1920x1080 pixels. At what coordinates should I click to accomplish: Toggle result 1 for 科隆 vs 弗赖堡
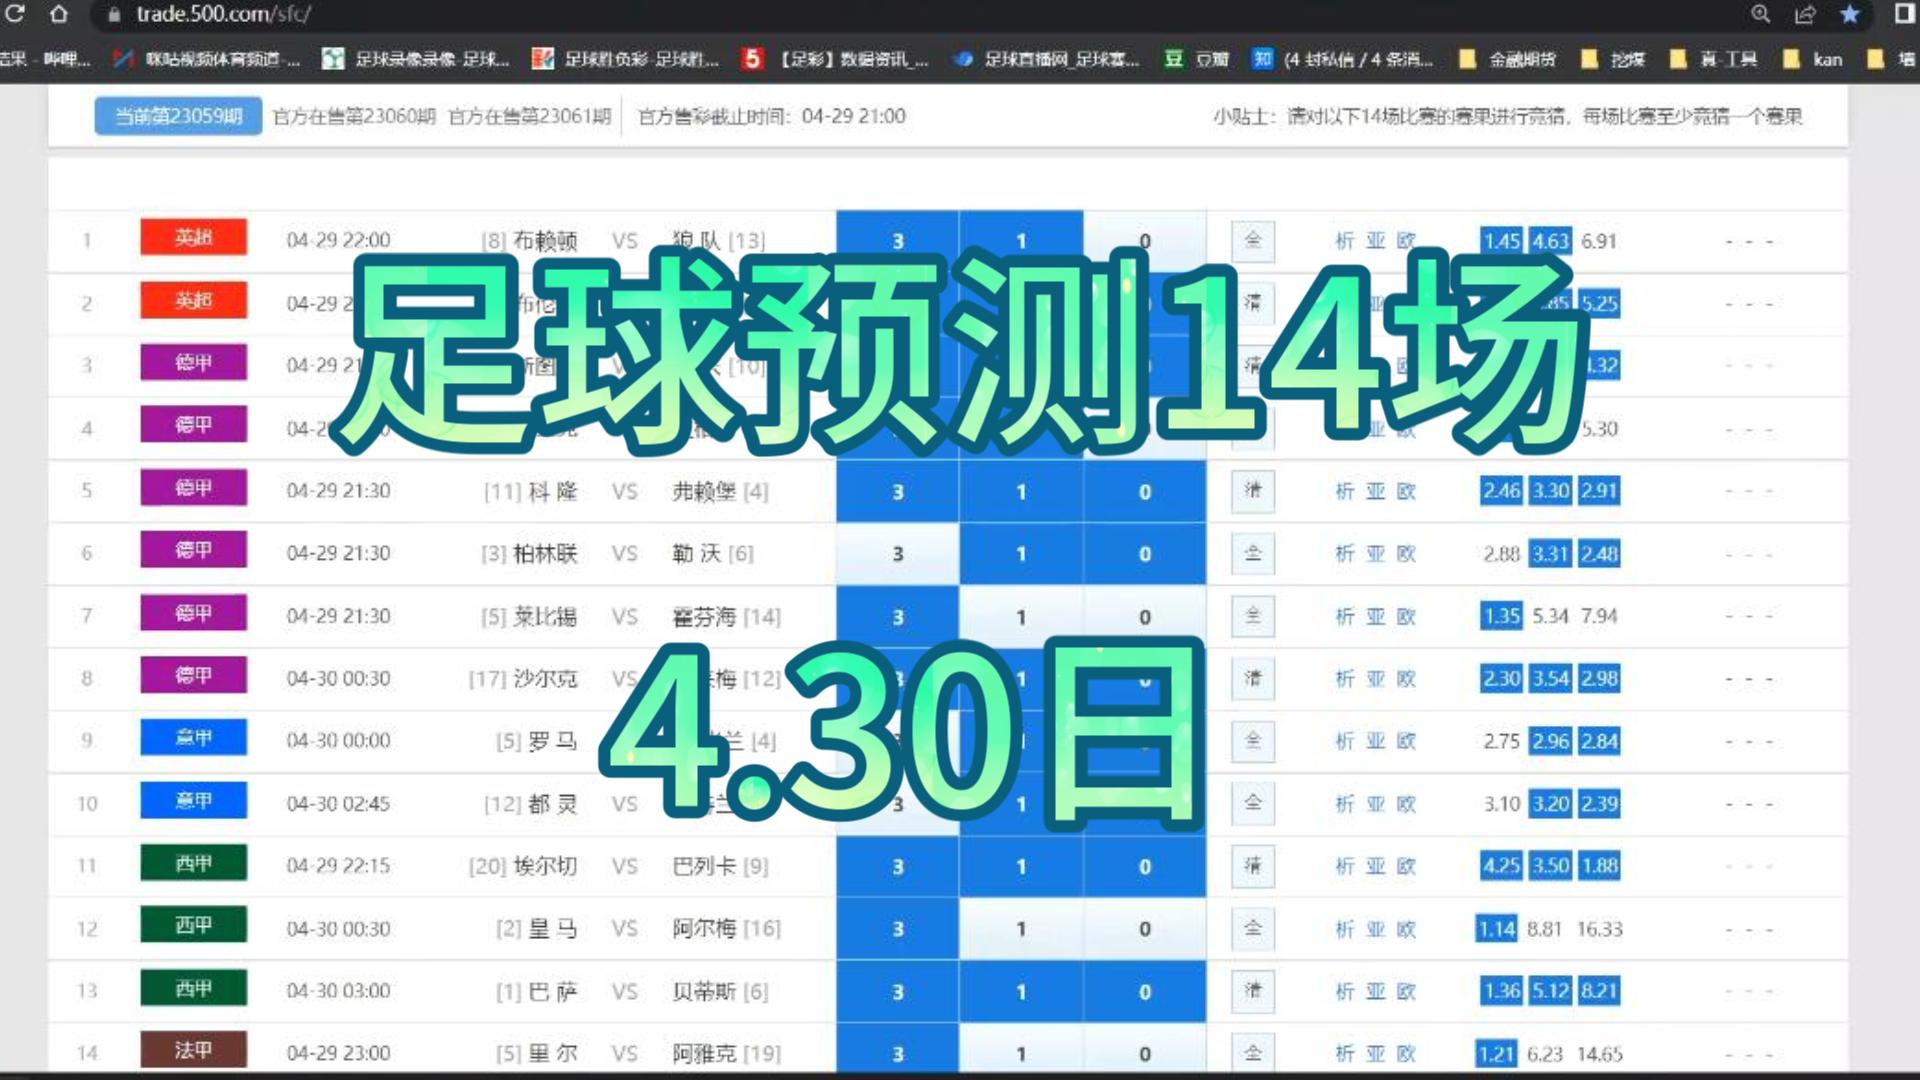pyautogui.click(x=1021, y=491)
